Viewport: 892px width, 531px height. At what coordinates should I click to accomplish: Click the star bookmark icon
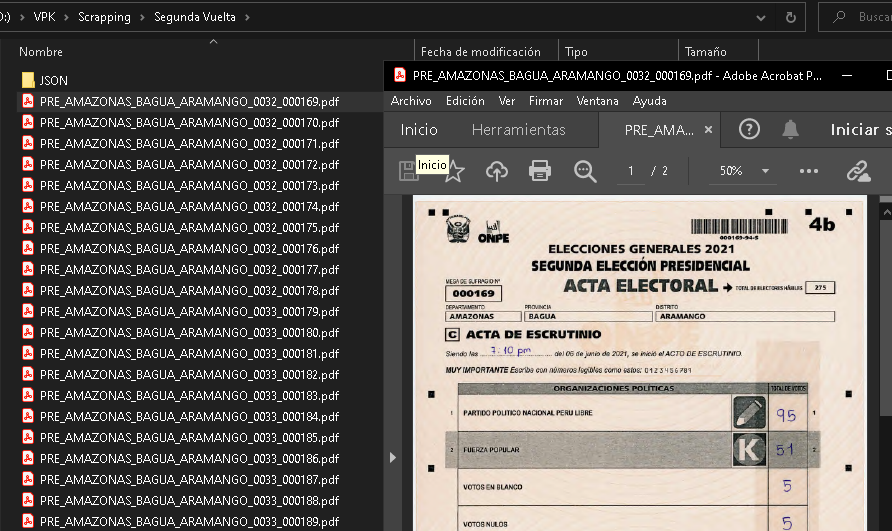455,172
